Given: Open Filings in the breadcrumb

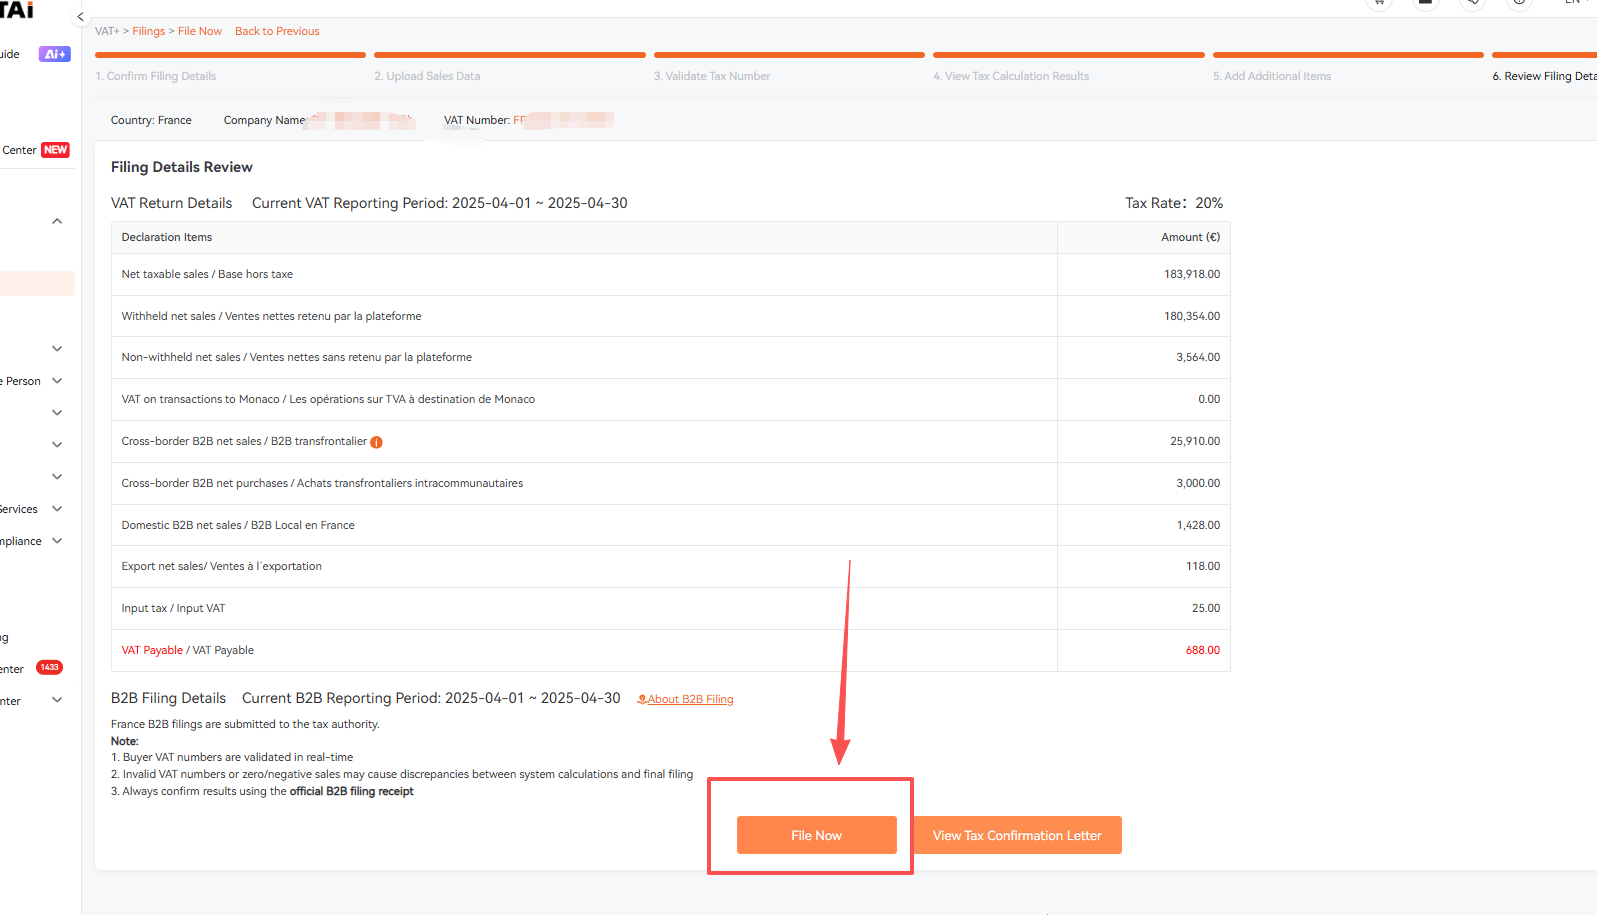Looking at the screenshot, I should (149, 31).
